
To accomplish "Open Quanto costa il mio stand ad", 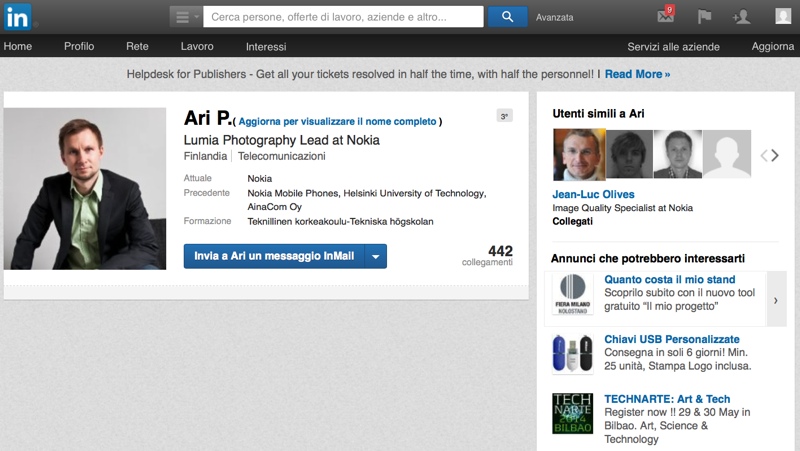I will point(669,280).
